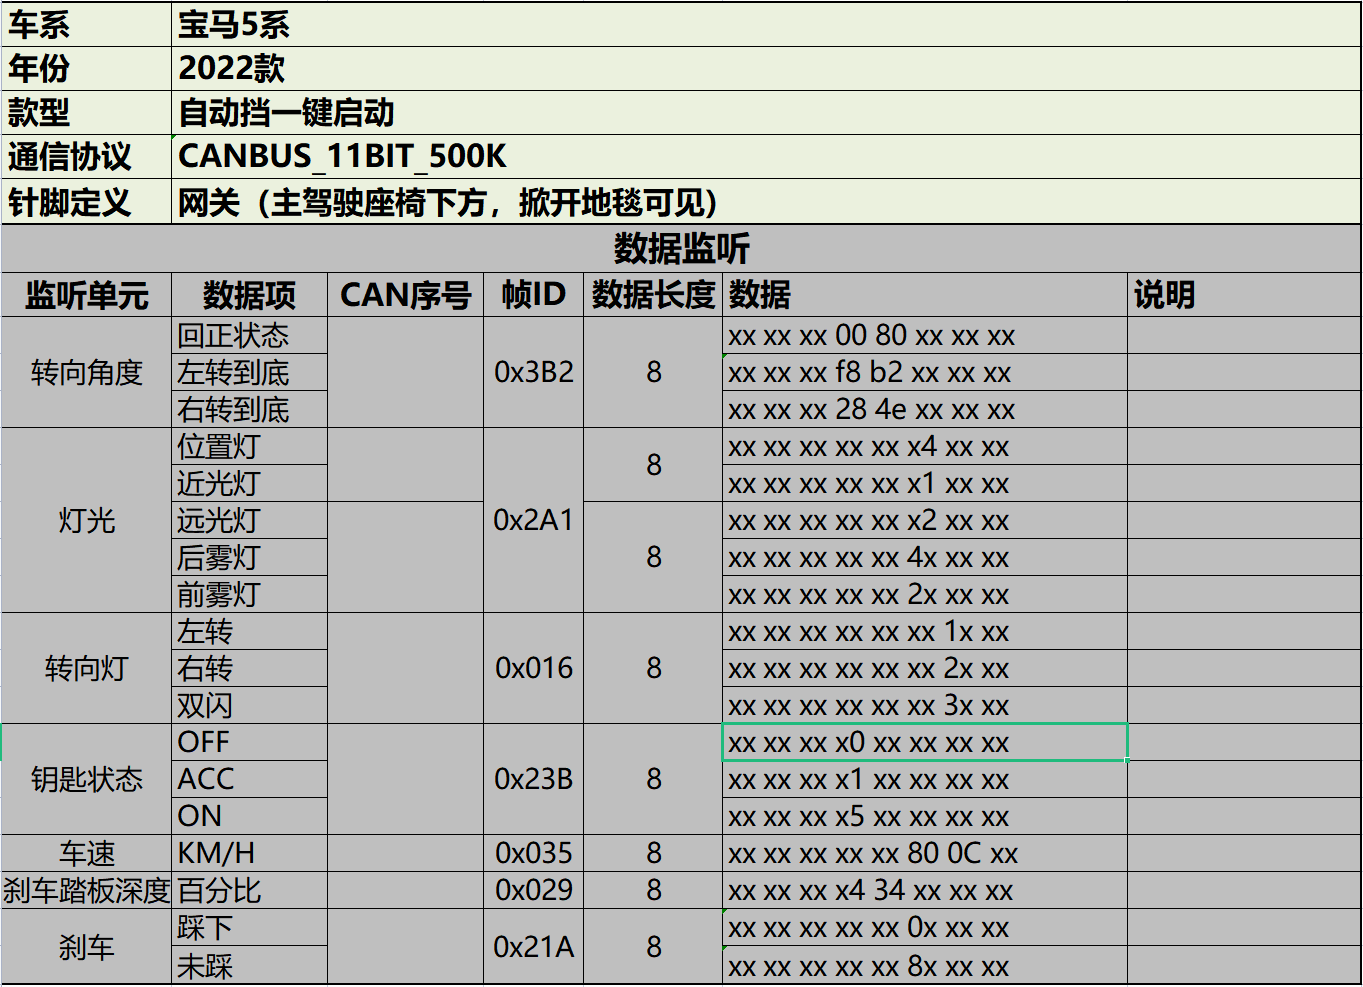Image resolution: width=1363 pixels, height=987 pixels.
Task: Click the CANBUS_11BIT_500K protocol cell
Action: tap(342, 156)
